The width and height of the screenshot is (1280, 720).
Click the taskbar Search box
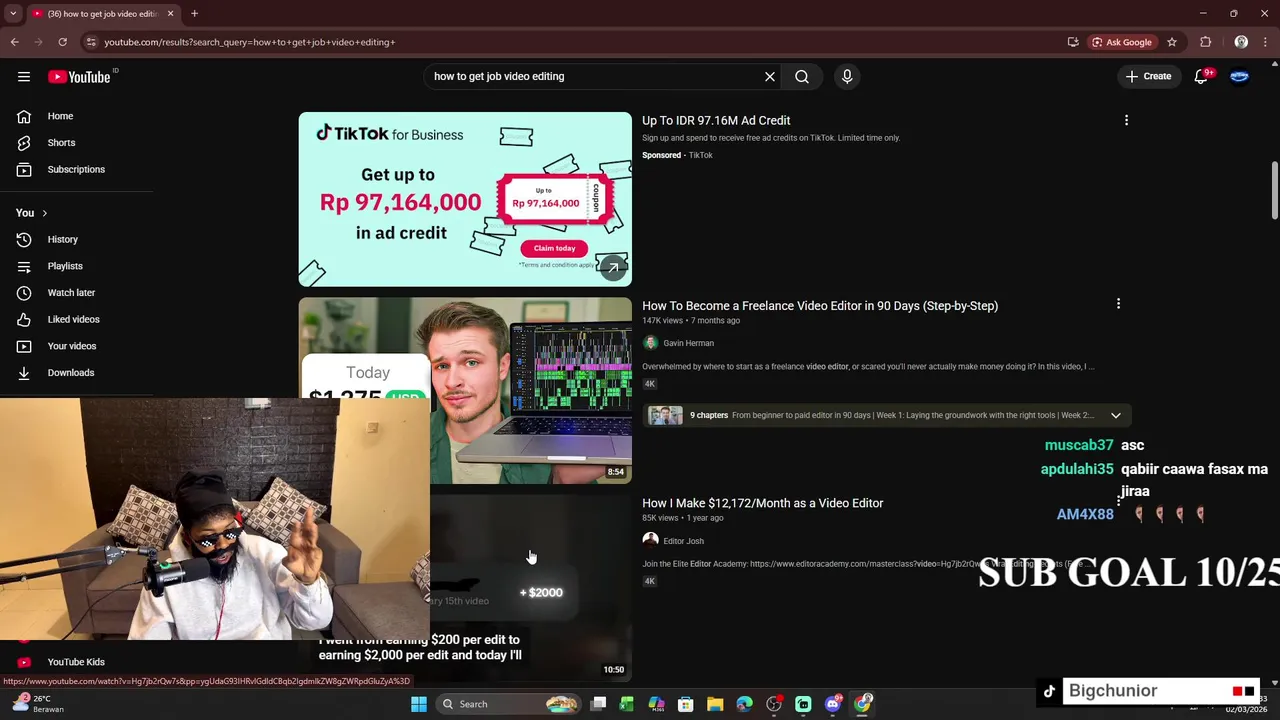pos(509,704)
